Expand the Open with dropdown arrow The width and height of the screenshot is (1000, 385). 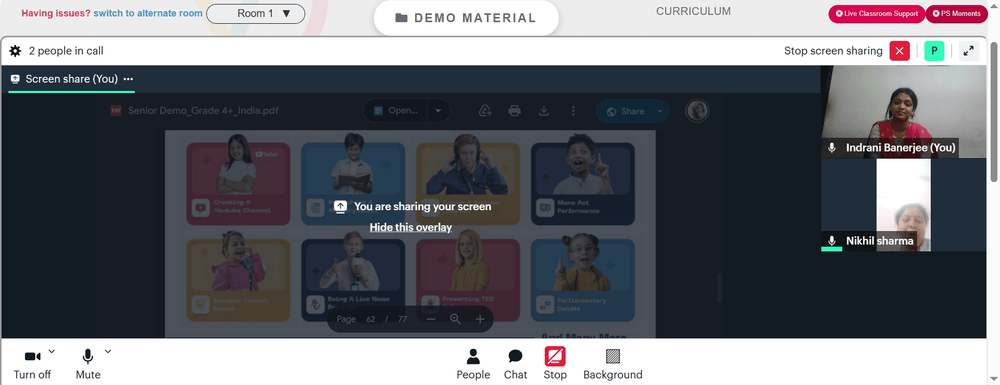tap(438, 111)
